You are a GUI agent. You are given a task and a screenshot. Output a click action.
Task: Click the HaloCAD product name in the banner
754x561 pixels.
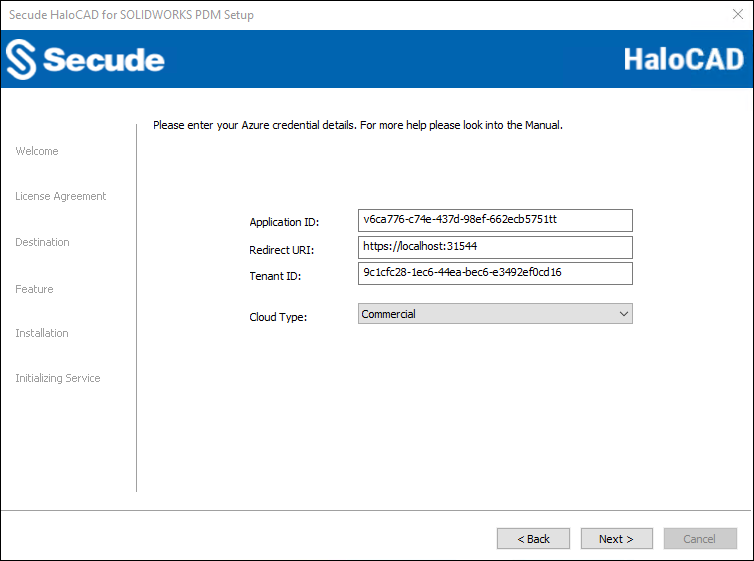coord(684,59)
